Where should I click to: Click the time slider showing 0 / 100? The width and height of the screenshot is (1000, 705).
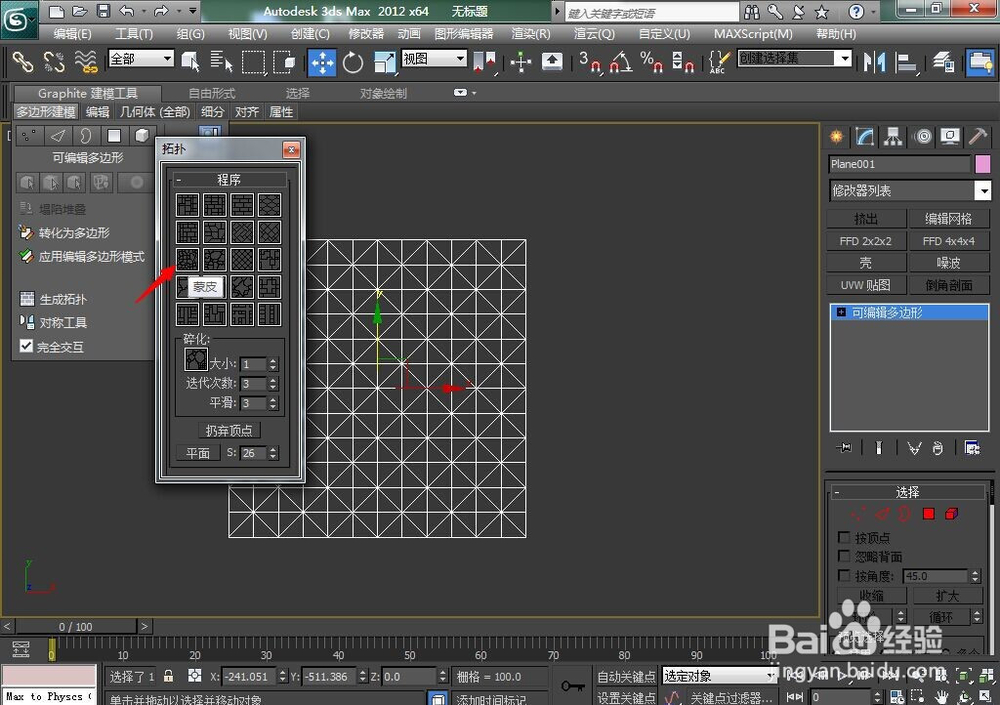coord(75,627)
